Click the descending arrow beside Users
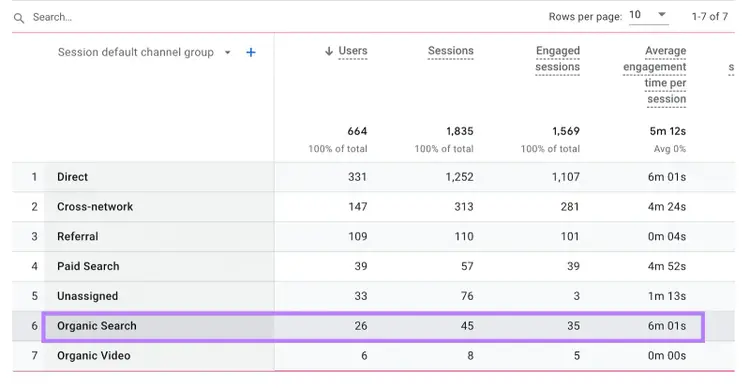Image resolution: width=750 pixels, height=388 pixels. click(x=329, y=51)
